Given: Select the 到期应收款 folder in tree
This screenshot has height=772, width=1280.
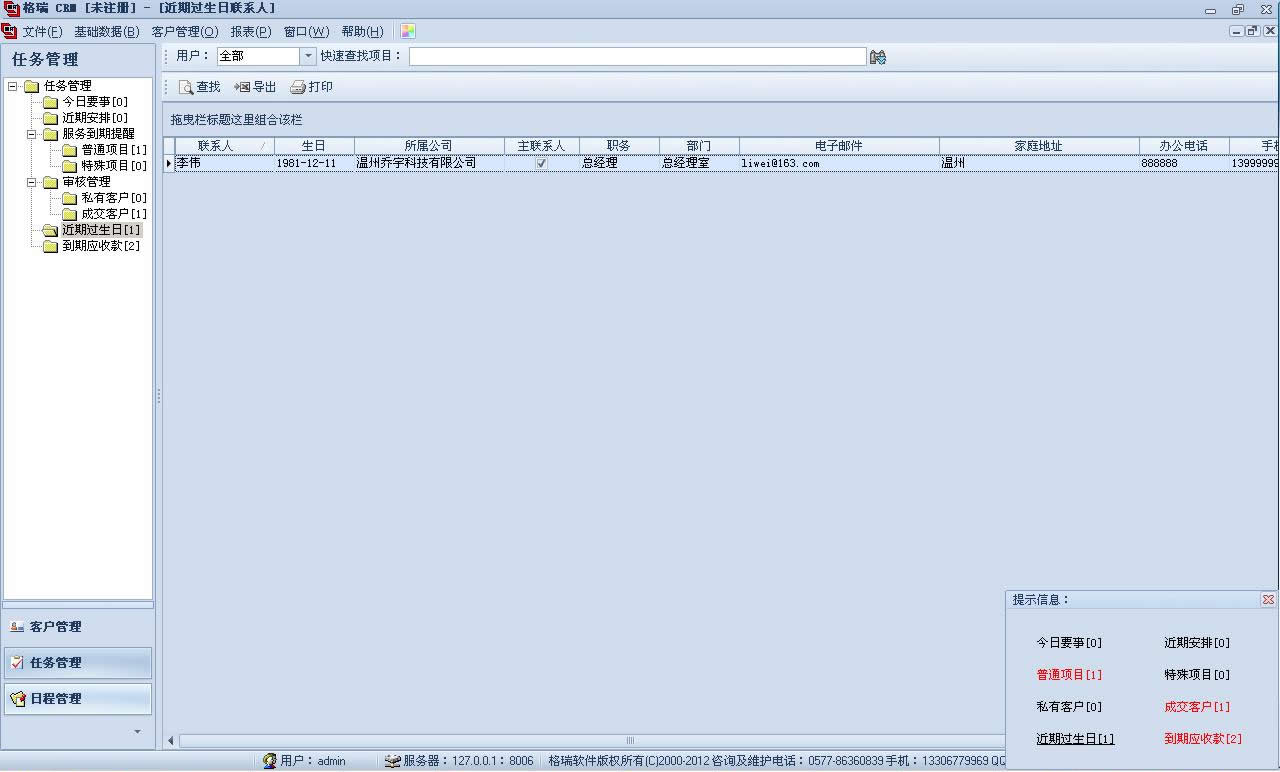Looking at the screenshot, I should click(x=100, y=246).
